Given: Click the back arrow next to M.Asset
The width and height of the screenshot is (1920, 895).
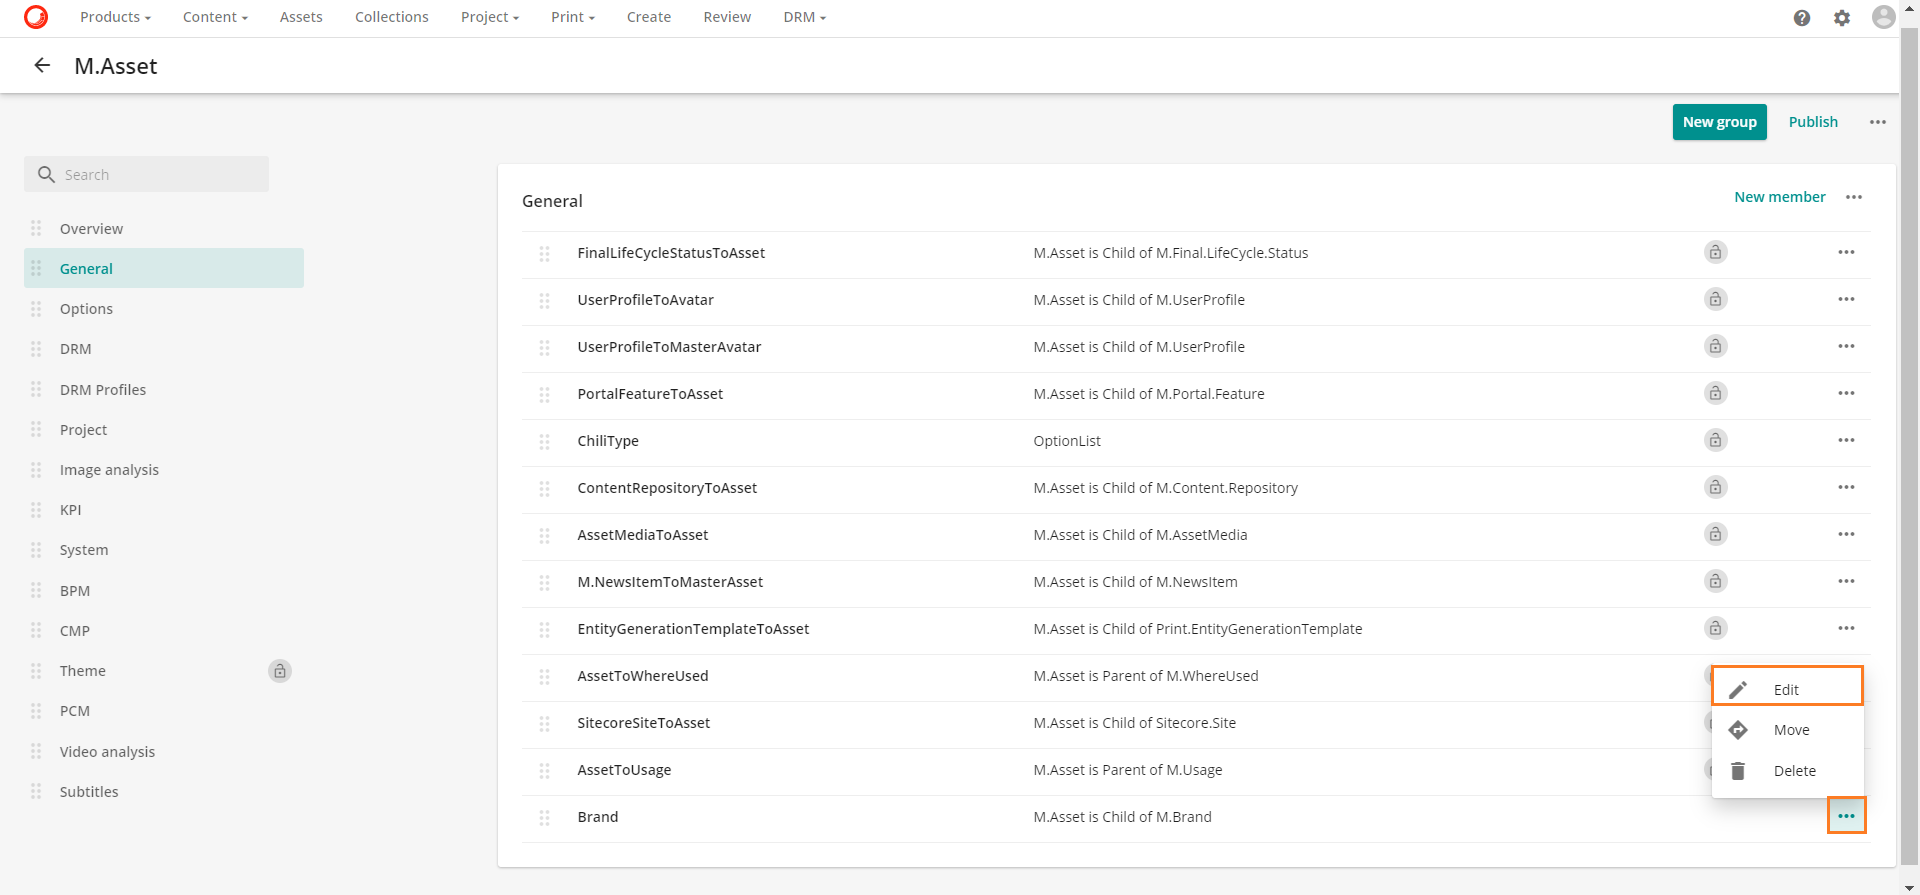Looking at the screenshot, I should coord(42,66).
